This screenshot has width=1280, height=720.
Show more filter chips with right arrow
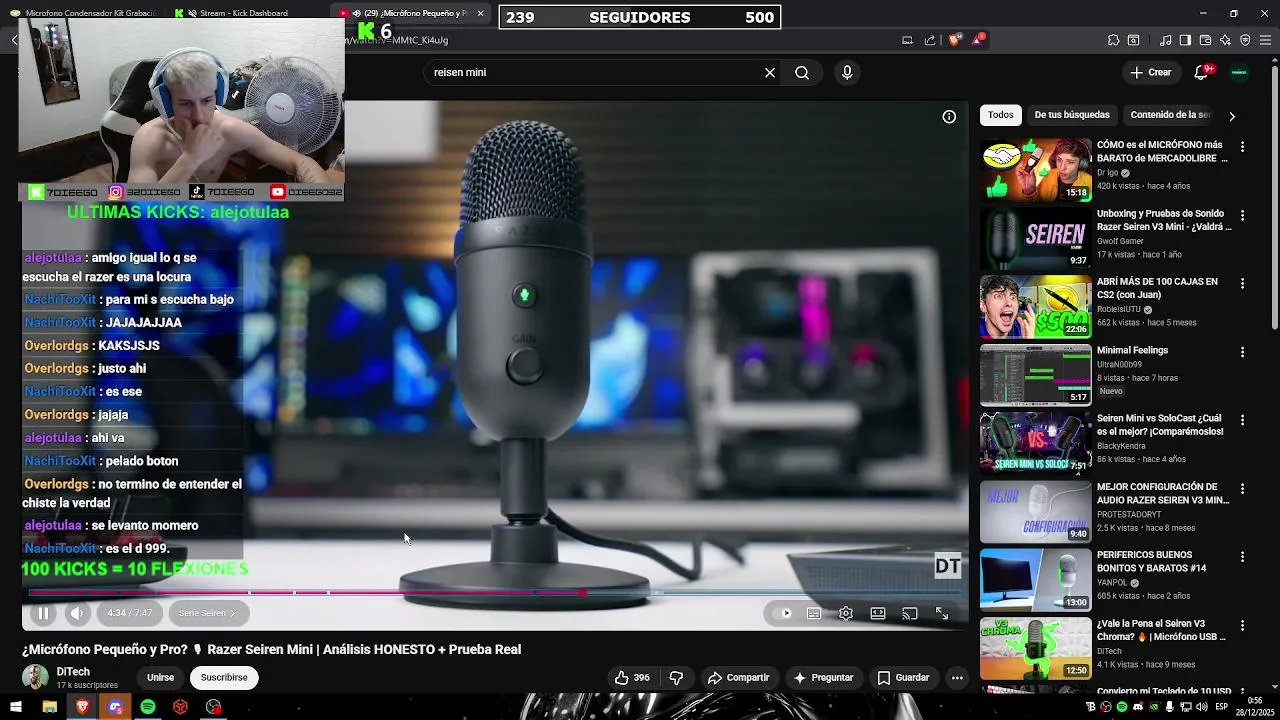pyautogui.click(x=1232, y=116)
